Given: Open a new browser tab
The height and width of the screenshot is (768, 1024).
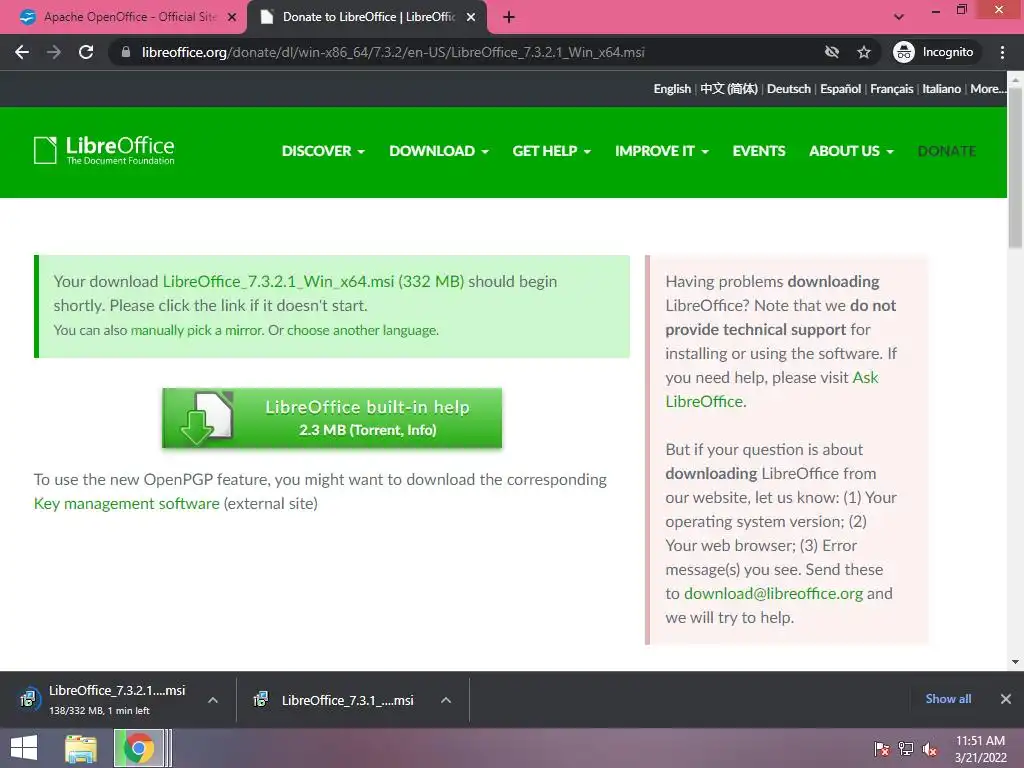Looking at the screenshot, I should 509,17.
